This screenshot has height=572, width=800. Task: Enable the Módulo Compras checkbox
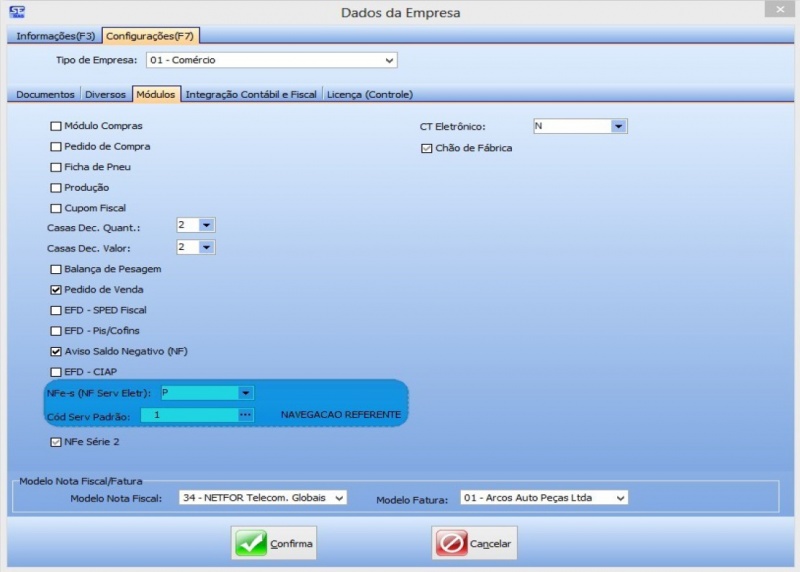point(56,126)
